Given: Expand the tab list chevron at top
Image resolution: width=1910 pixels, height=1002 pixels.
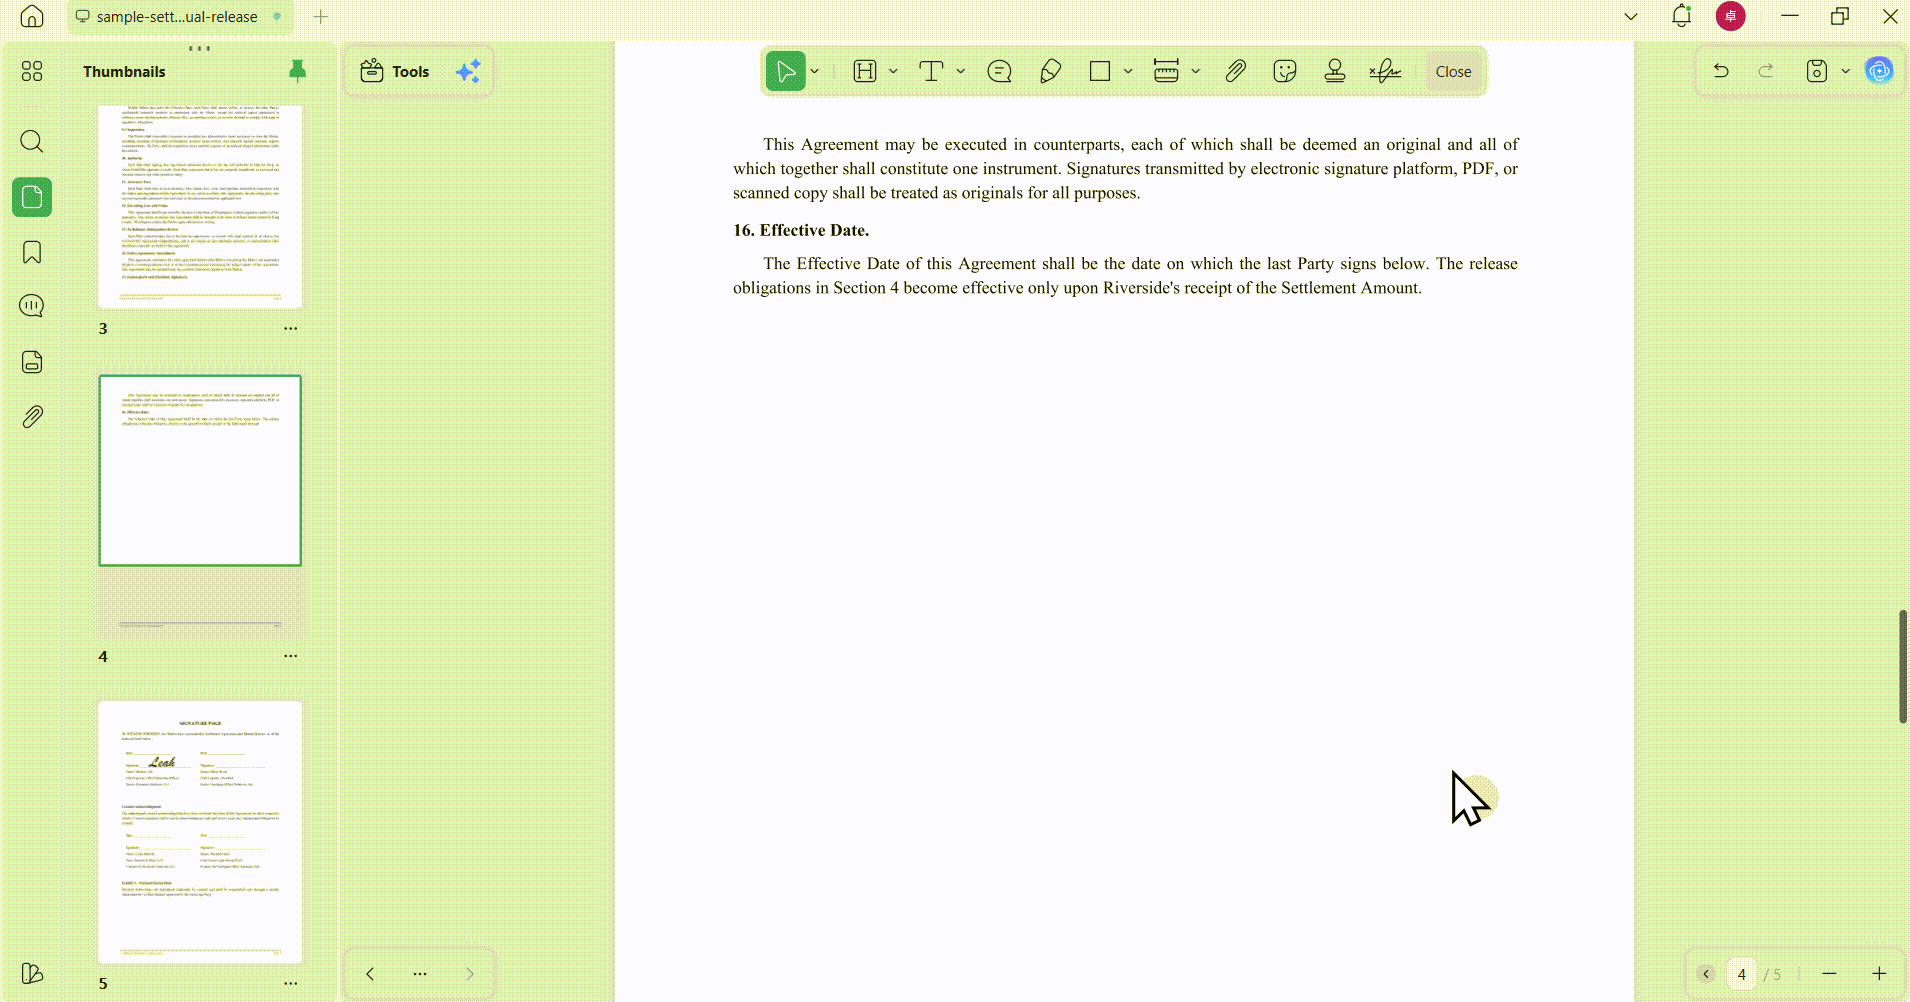Looking at the screenshot, I should click(x=1631, y=16).
